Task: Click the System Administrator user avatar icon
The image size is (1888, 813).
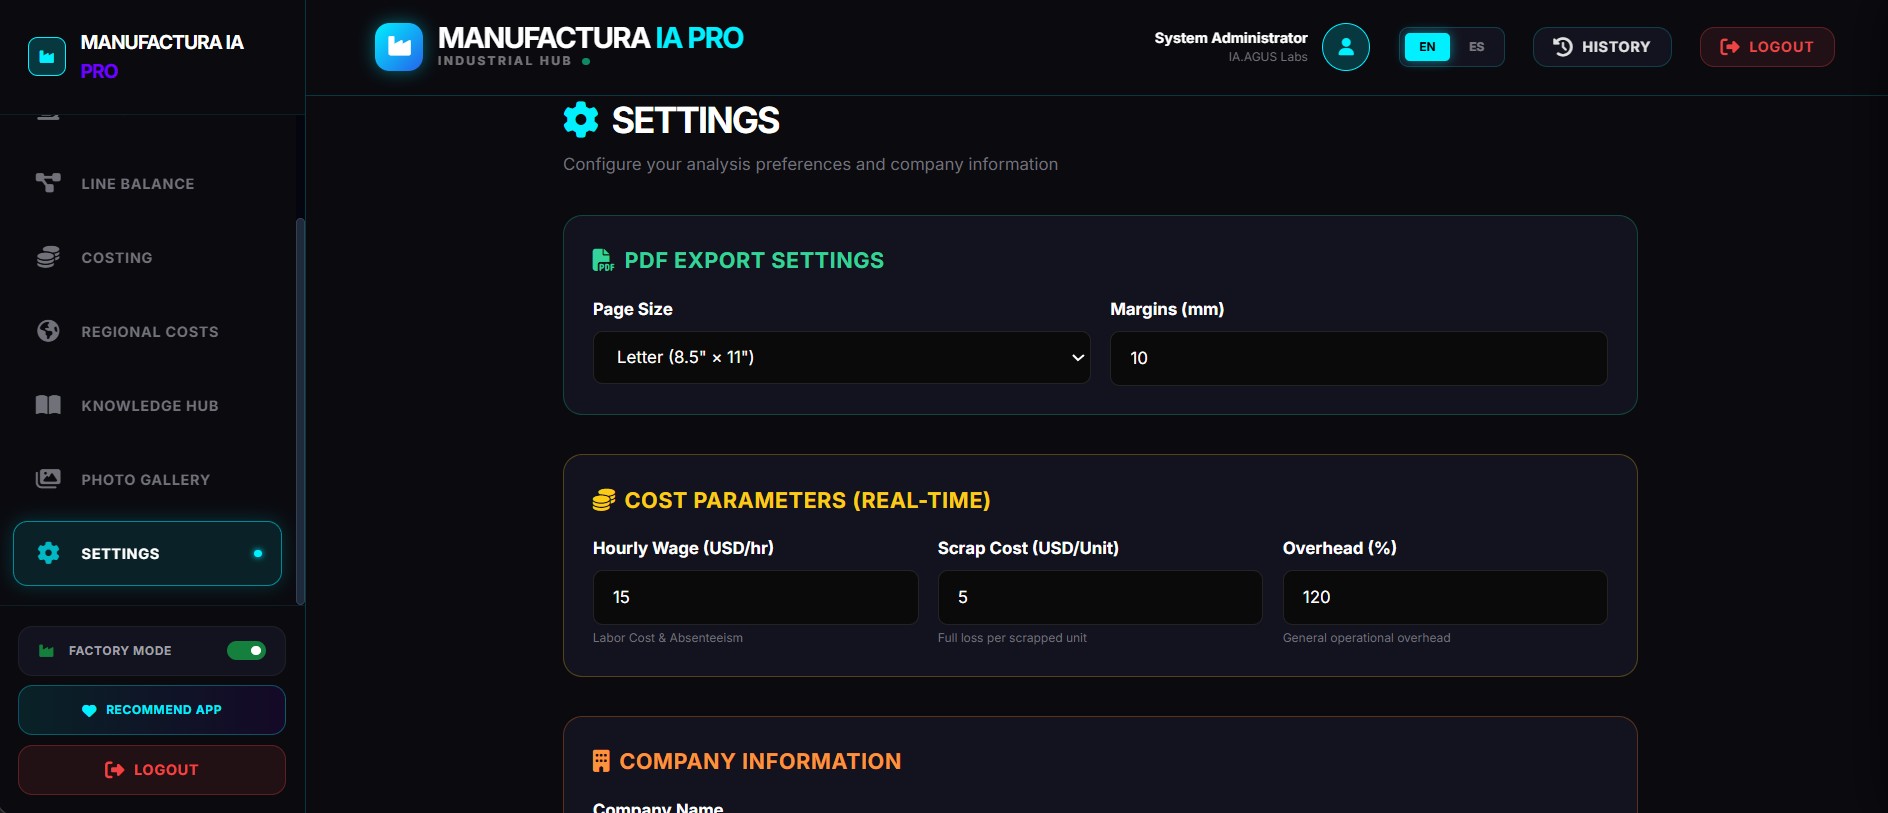Action: pos(1345,47)
